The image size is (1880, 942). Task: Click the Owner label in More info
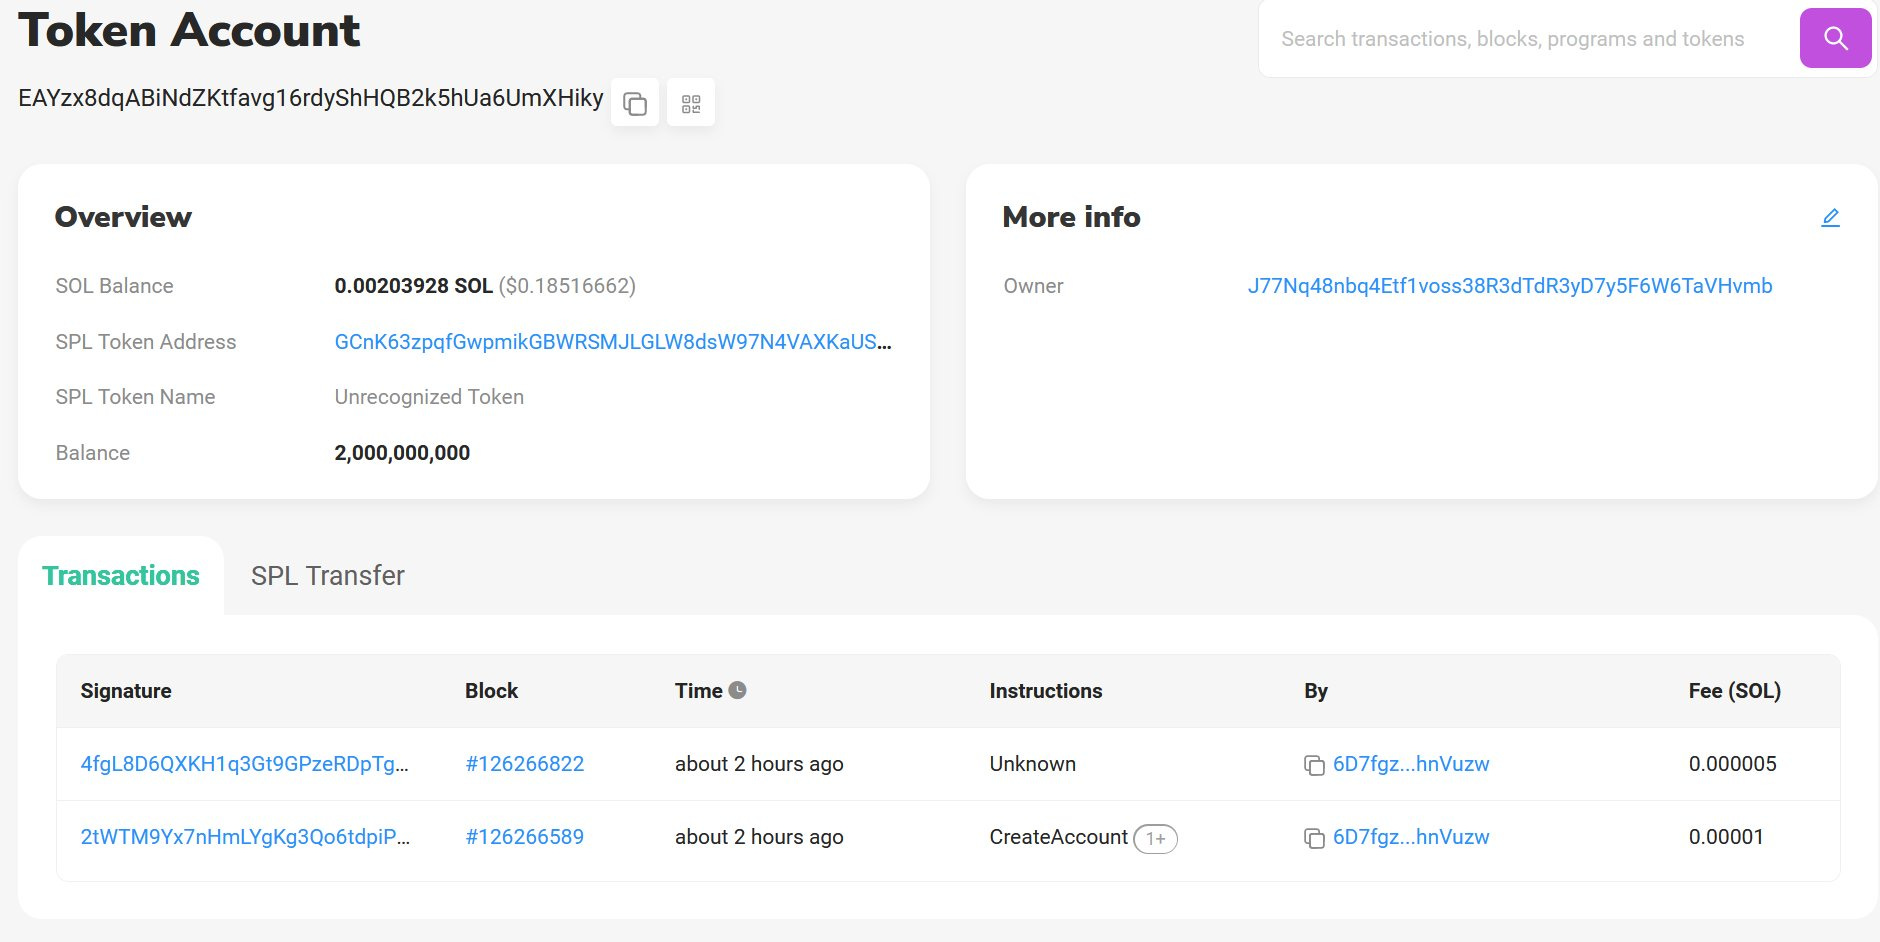(1033, 286)
